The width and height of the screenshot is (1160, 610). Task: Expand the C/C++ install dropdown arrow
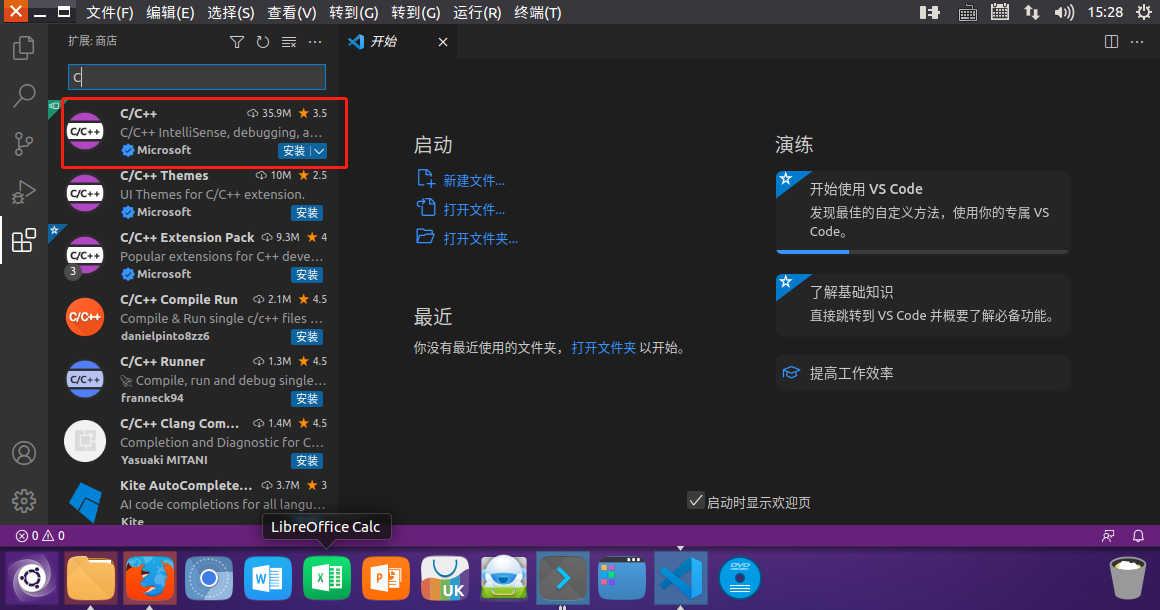[319, 151]
